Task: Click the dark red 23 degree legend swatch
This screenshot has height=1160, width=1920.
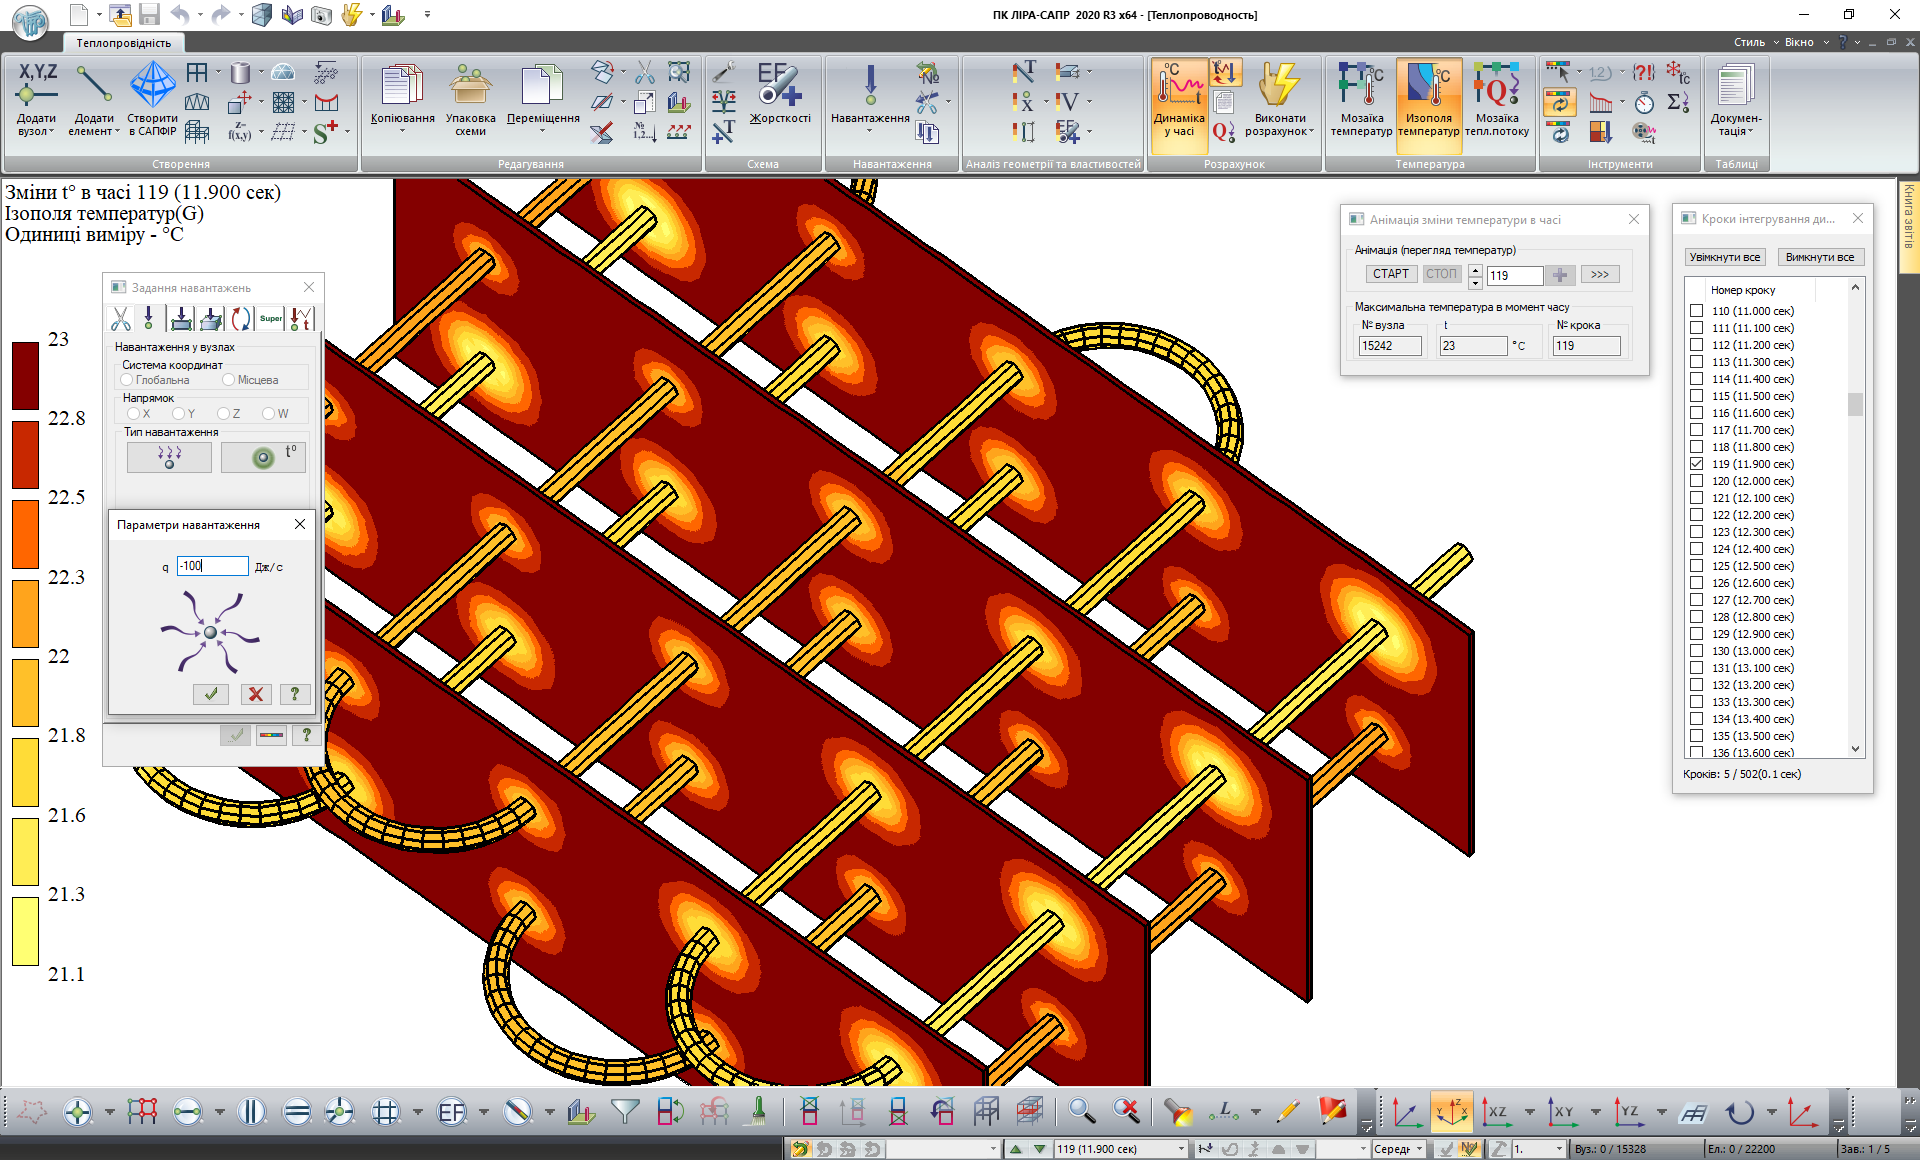Action: coord(25,375)
